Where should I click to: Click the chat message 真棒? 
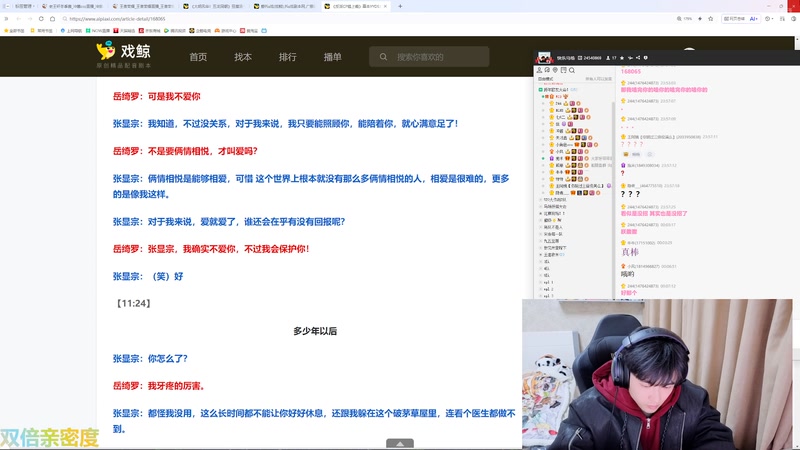pyautogui.click(x=630, y=252)
